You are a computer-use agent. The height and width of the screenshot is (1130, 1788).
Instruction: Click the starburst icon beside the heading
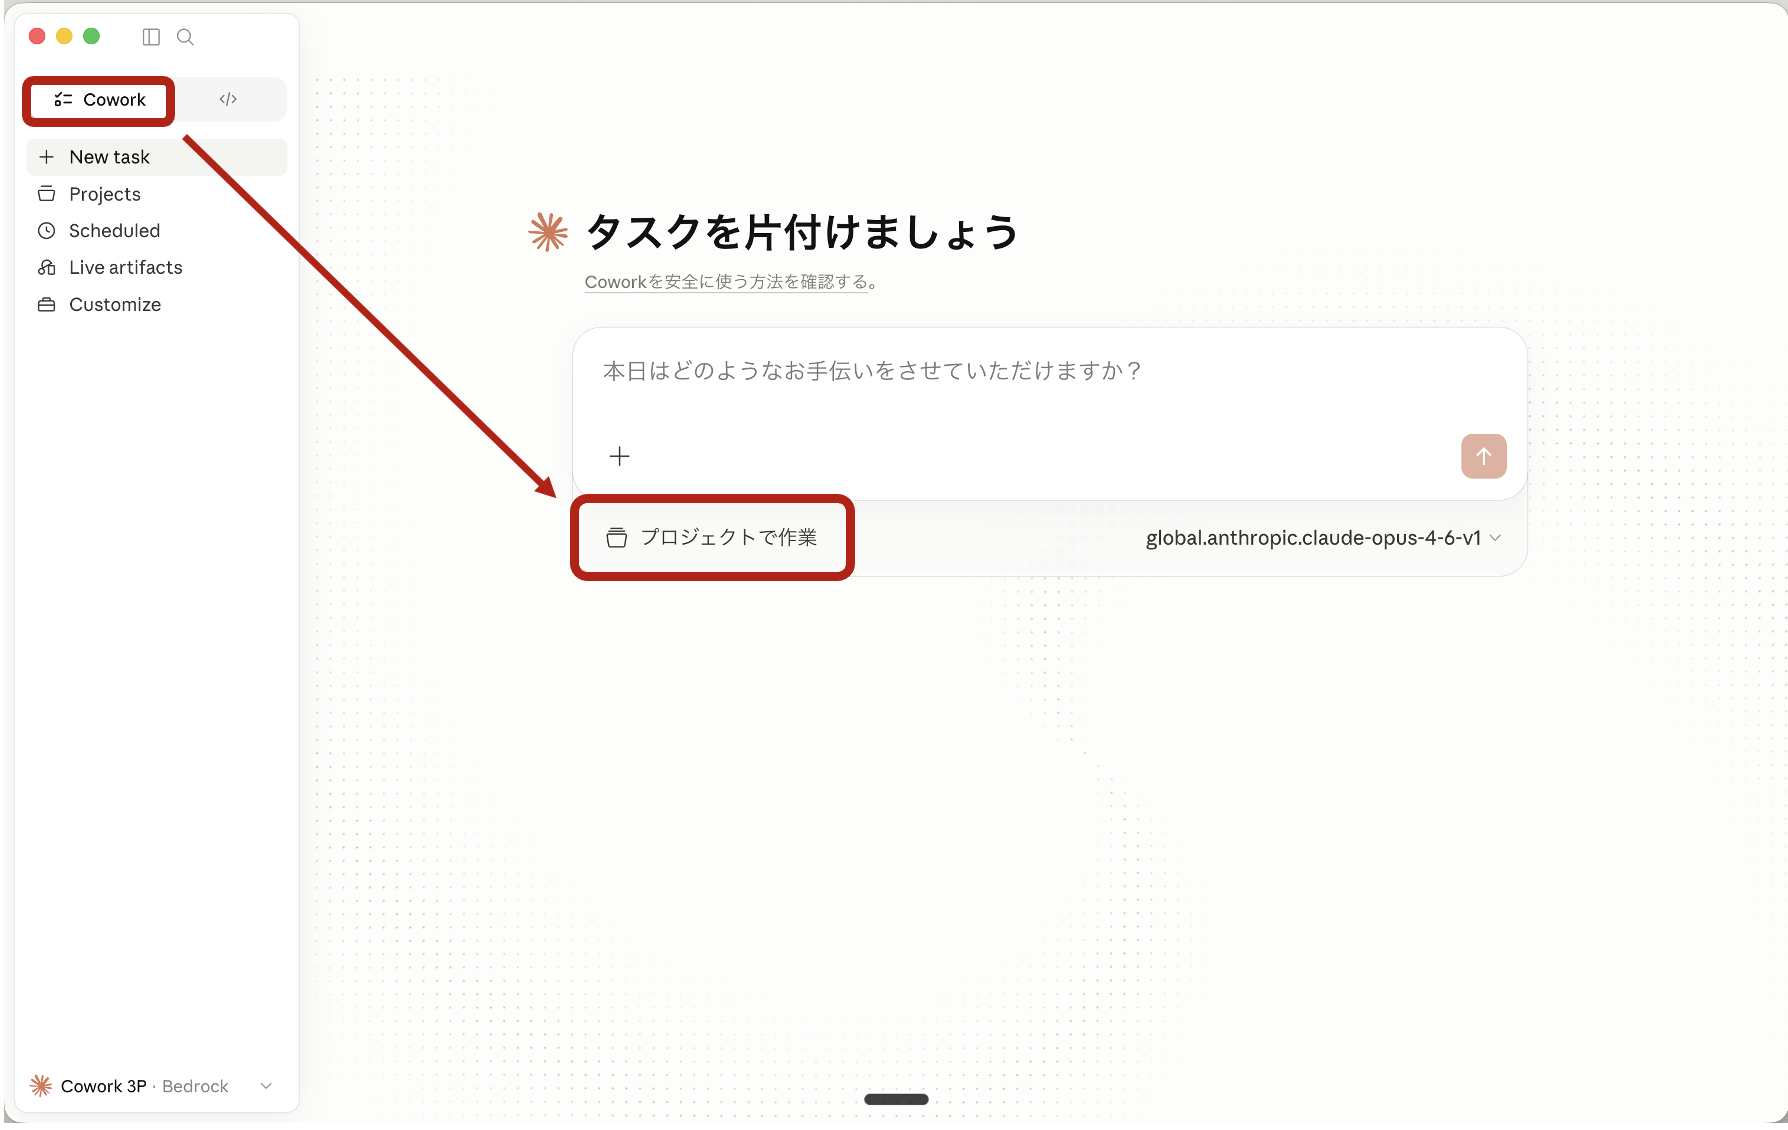coord(548,232)
